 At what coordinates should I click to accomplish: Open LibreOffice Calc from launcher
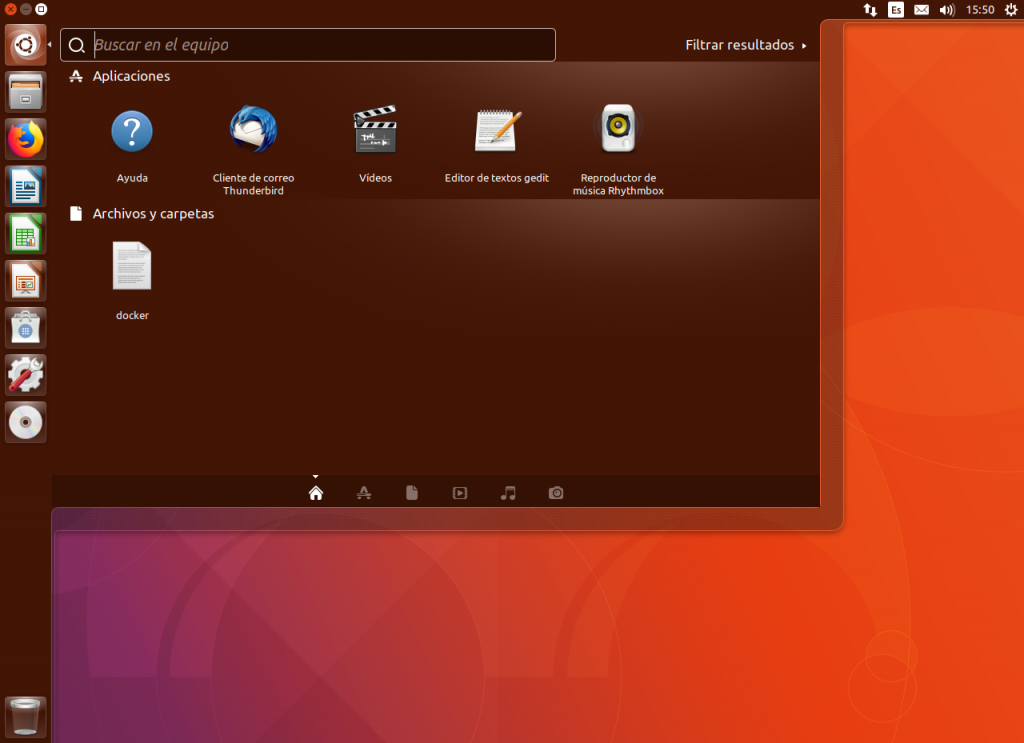click(x=25, y=233)
